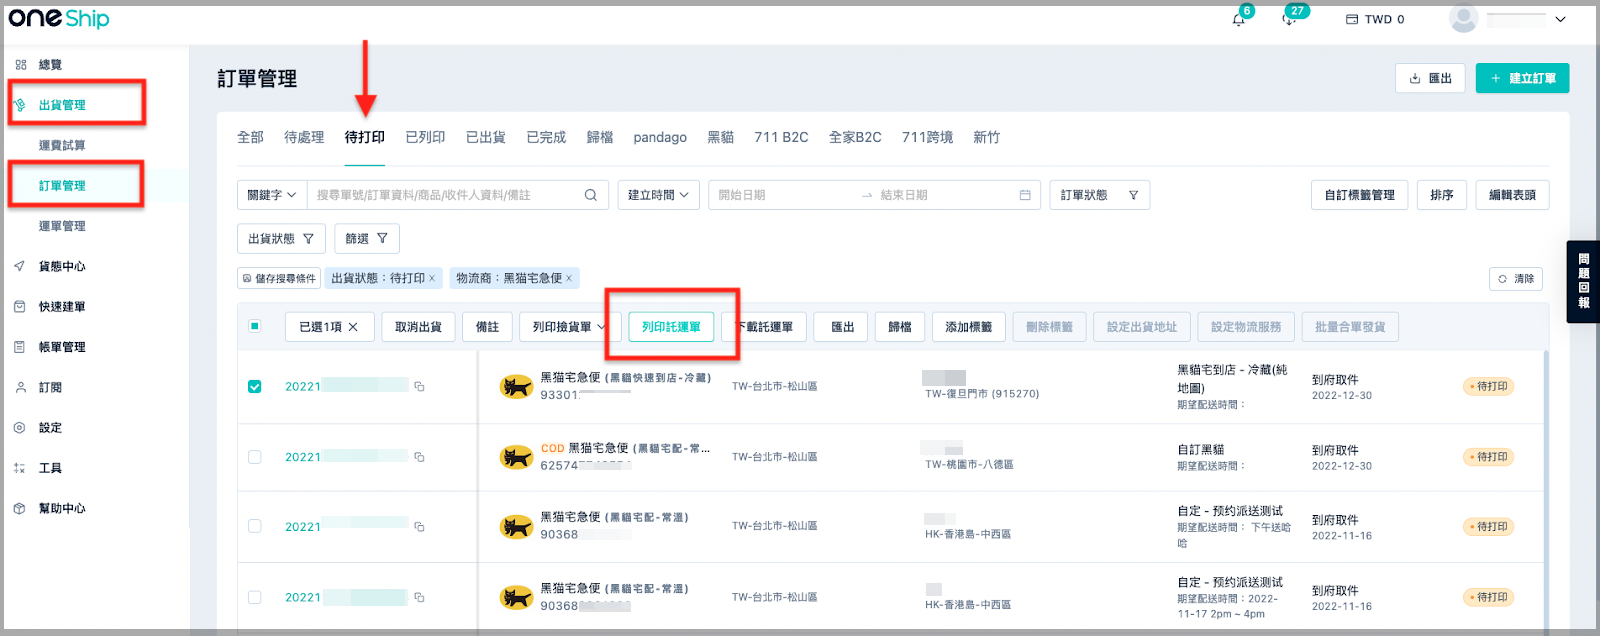The image size is (1600, 636).
Task: Copy the order number of the 冷藏 row
Action: pyautogui.click(x=420, y=386)
